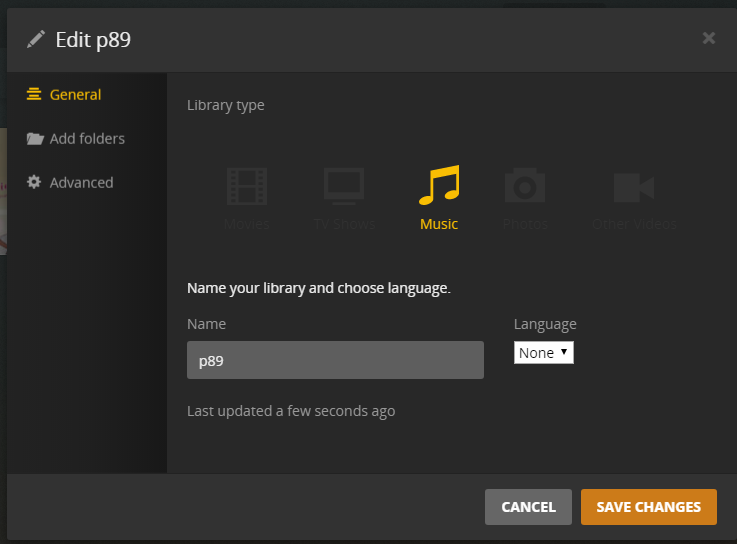Click the Advanced gear icon
This screenshot has width=737, height=544.
point(34,182)
